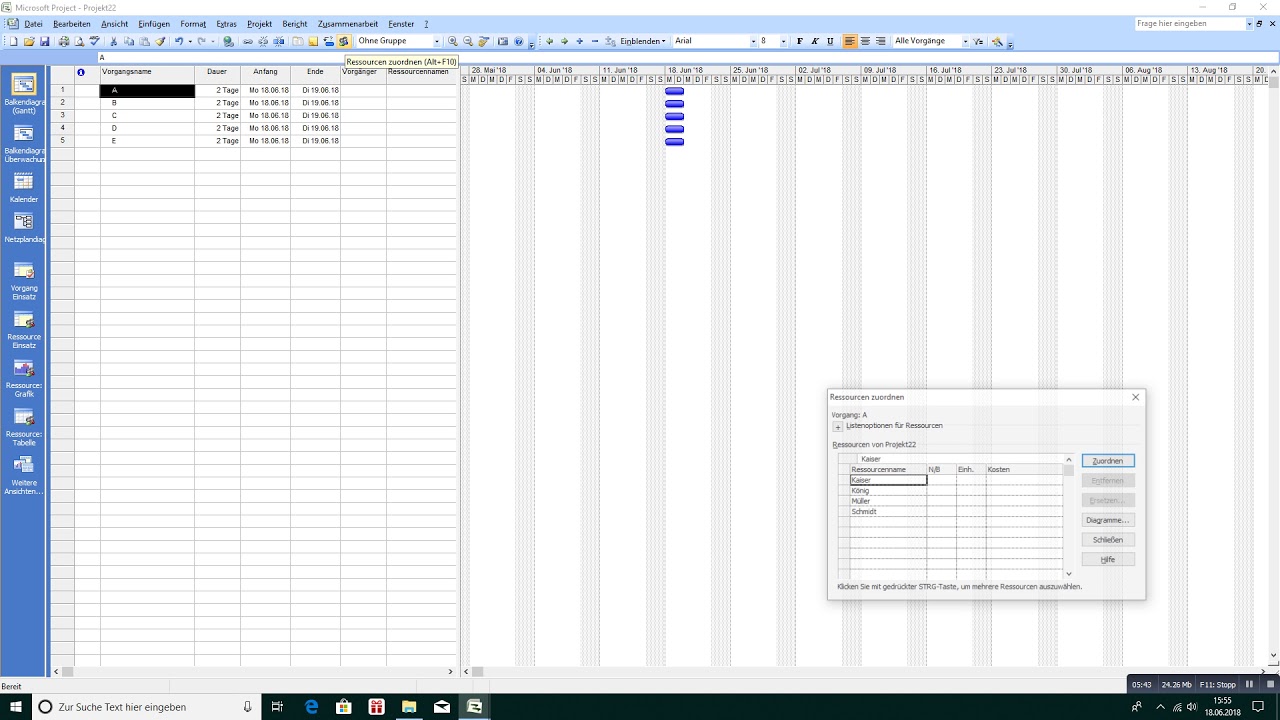
Task: Click the blue Help question mark icon
Action: pos(518,41)
